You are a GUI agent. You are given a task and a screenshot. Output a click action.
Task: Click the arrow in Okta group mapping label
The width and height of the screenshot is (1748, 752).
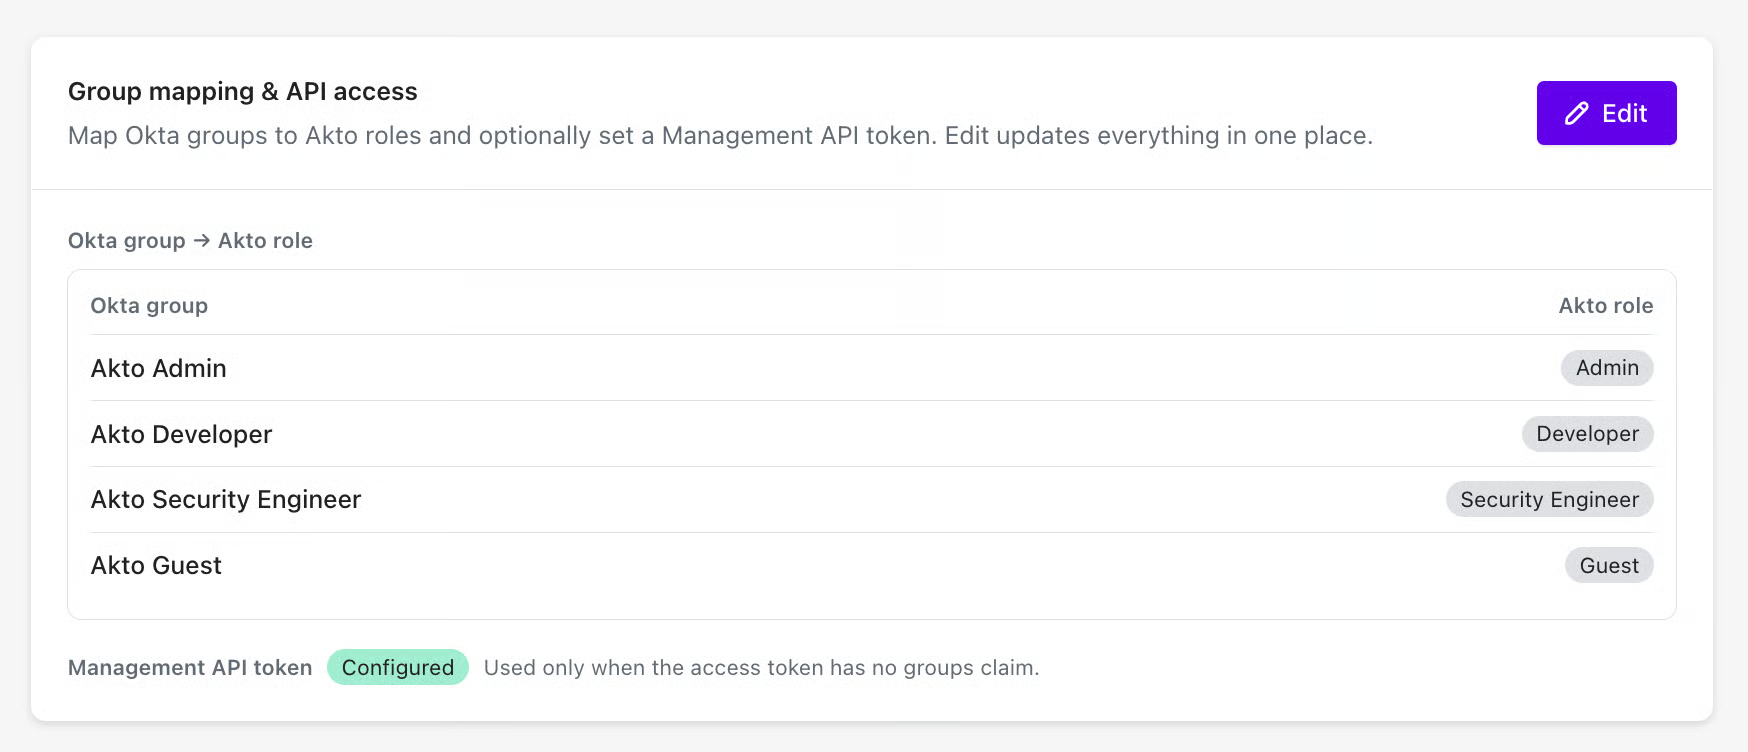202,241
